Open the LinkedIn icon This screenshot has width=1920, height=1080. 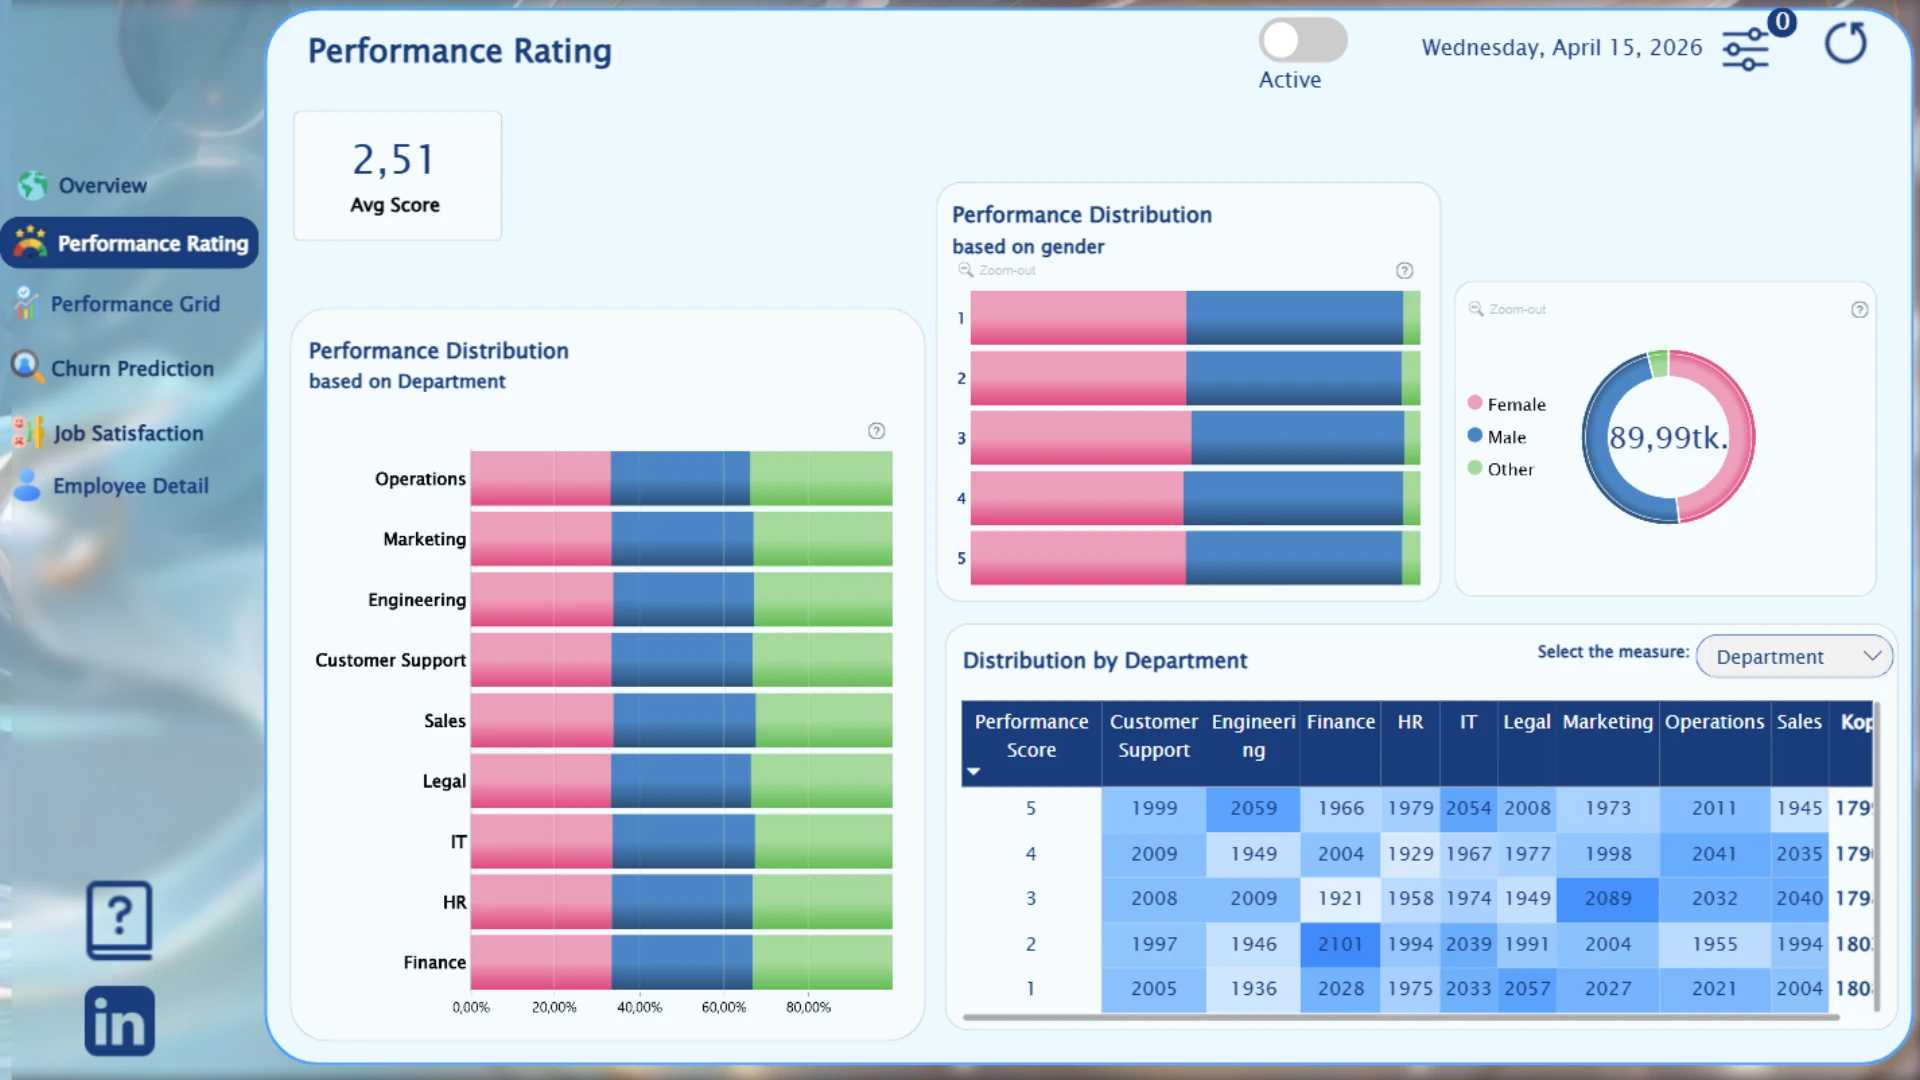[119, 1021]
